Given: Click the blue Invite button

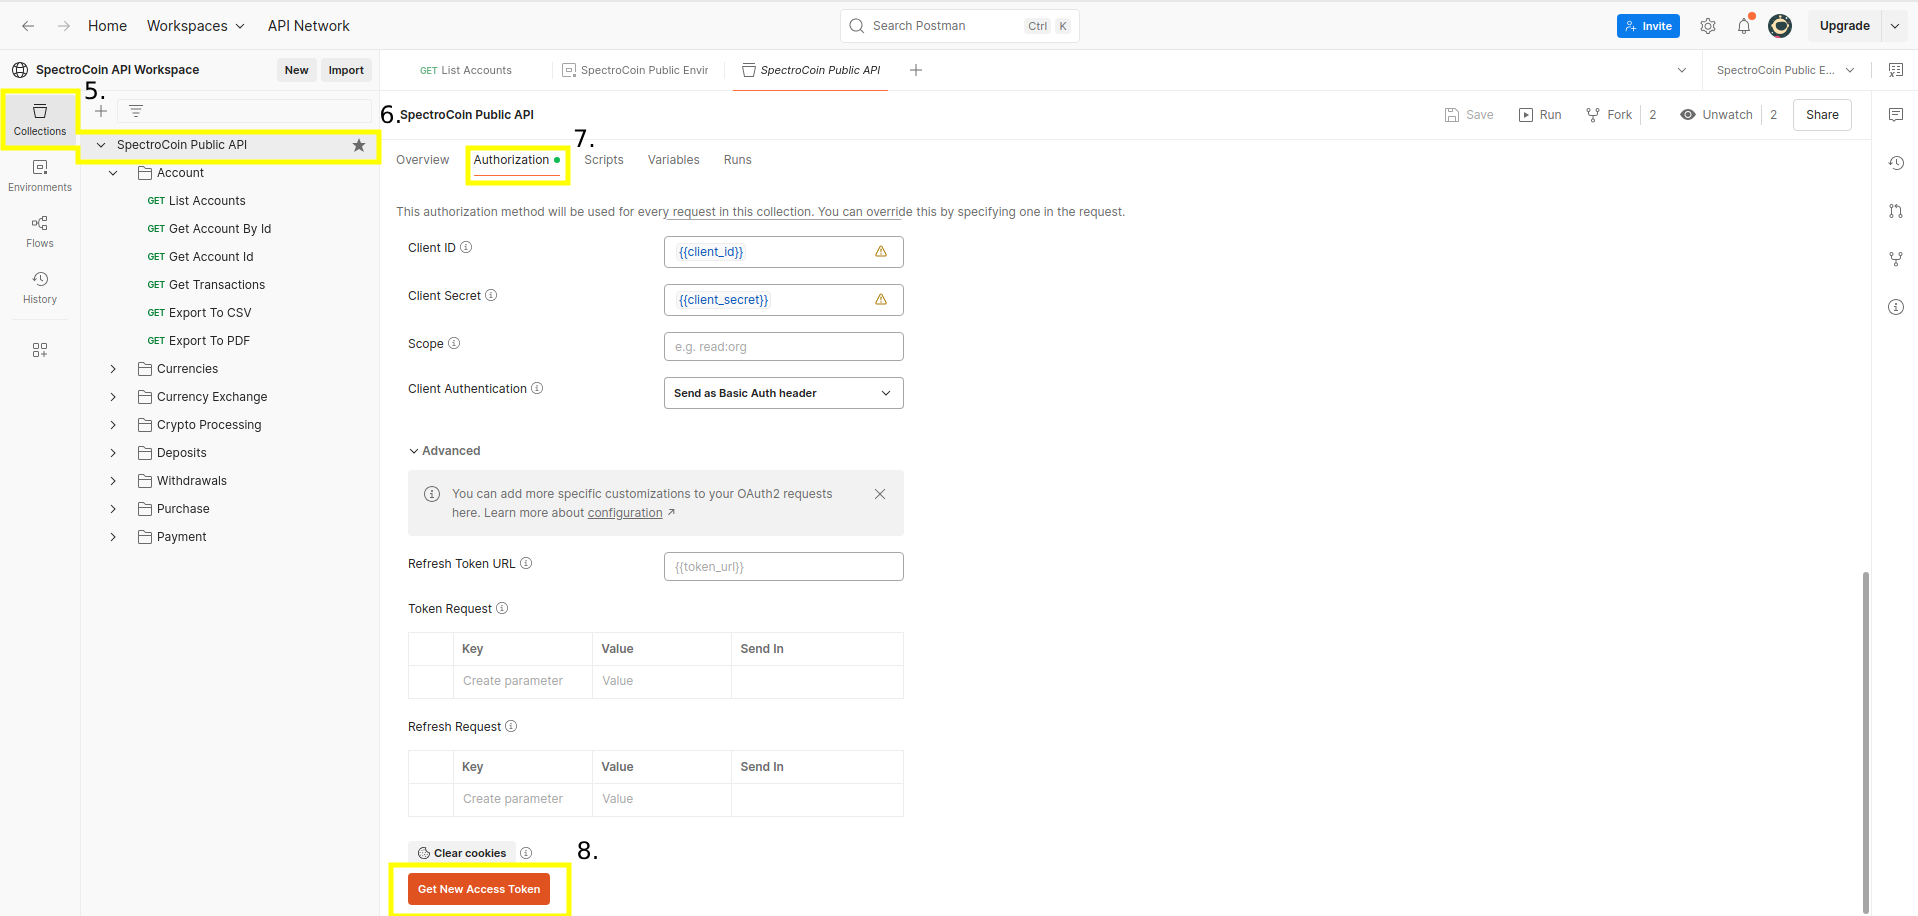Looking at the screenshot, I should coord(1648,26).
